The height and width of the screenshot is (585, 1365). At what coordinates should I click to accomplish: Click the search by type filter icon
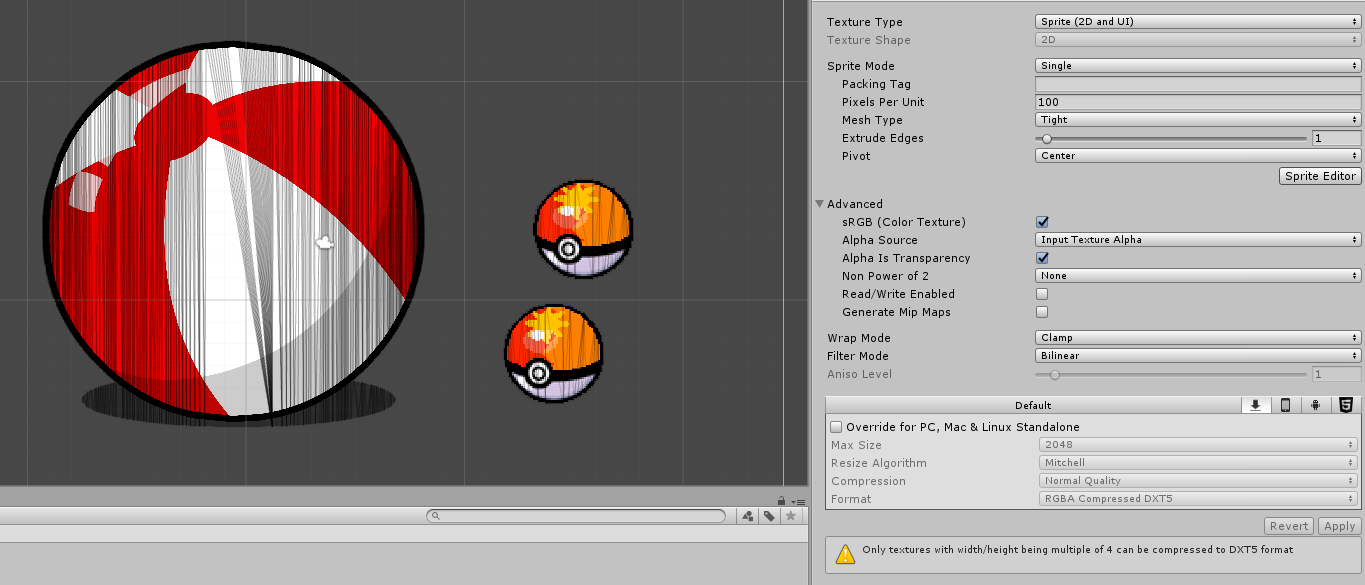pyautogui.click(x=748, y=516)
